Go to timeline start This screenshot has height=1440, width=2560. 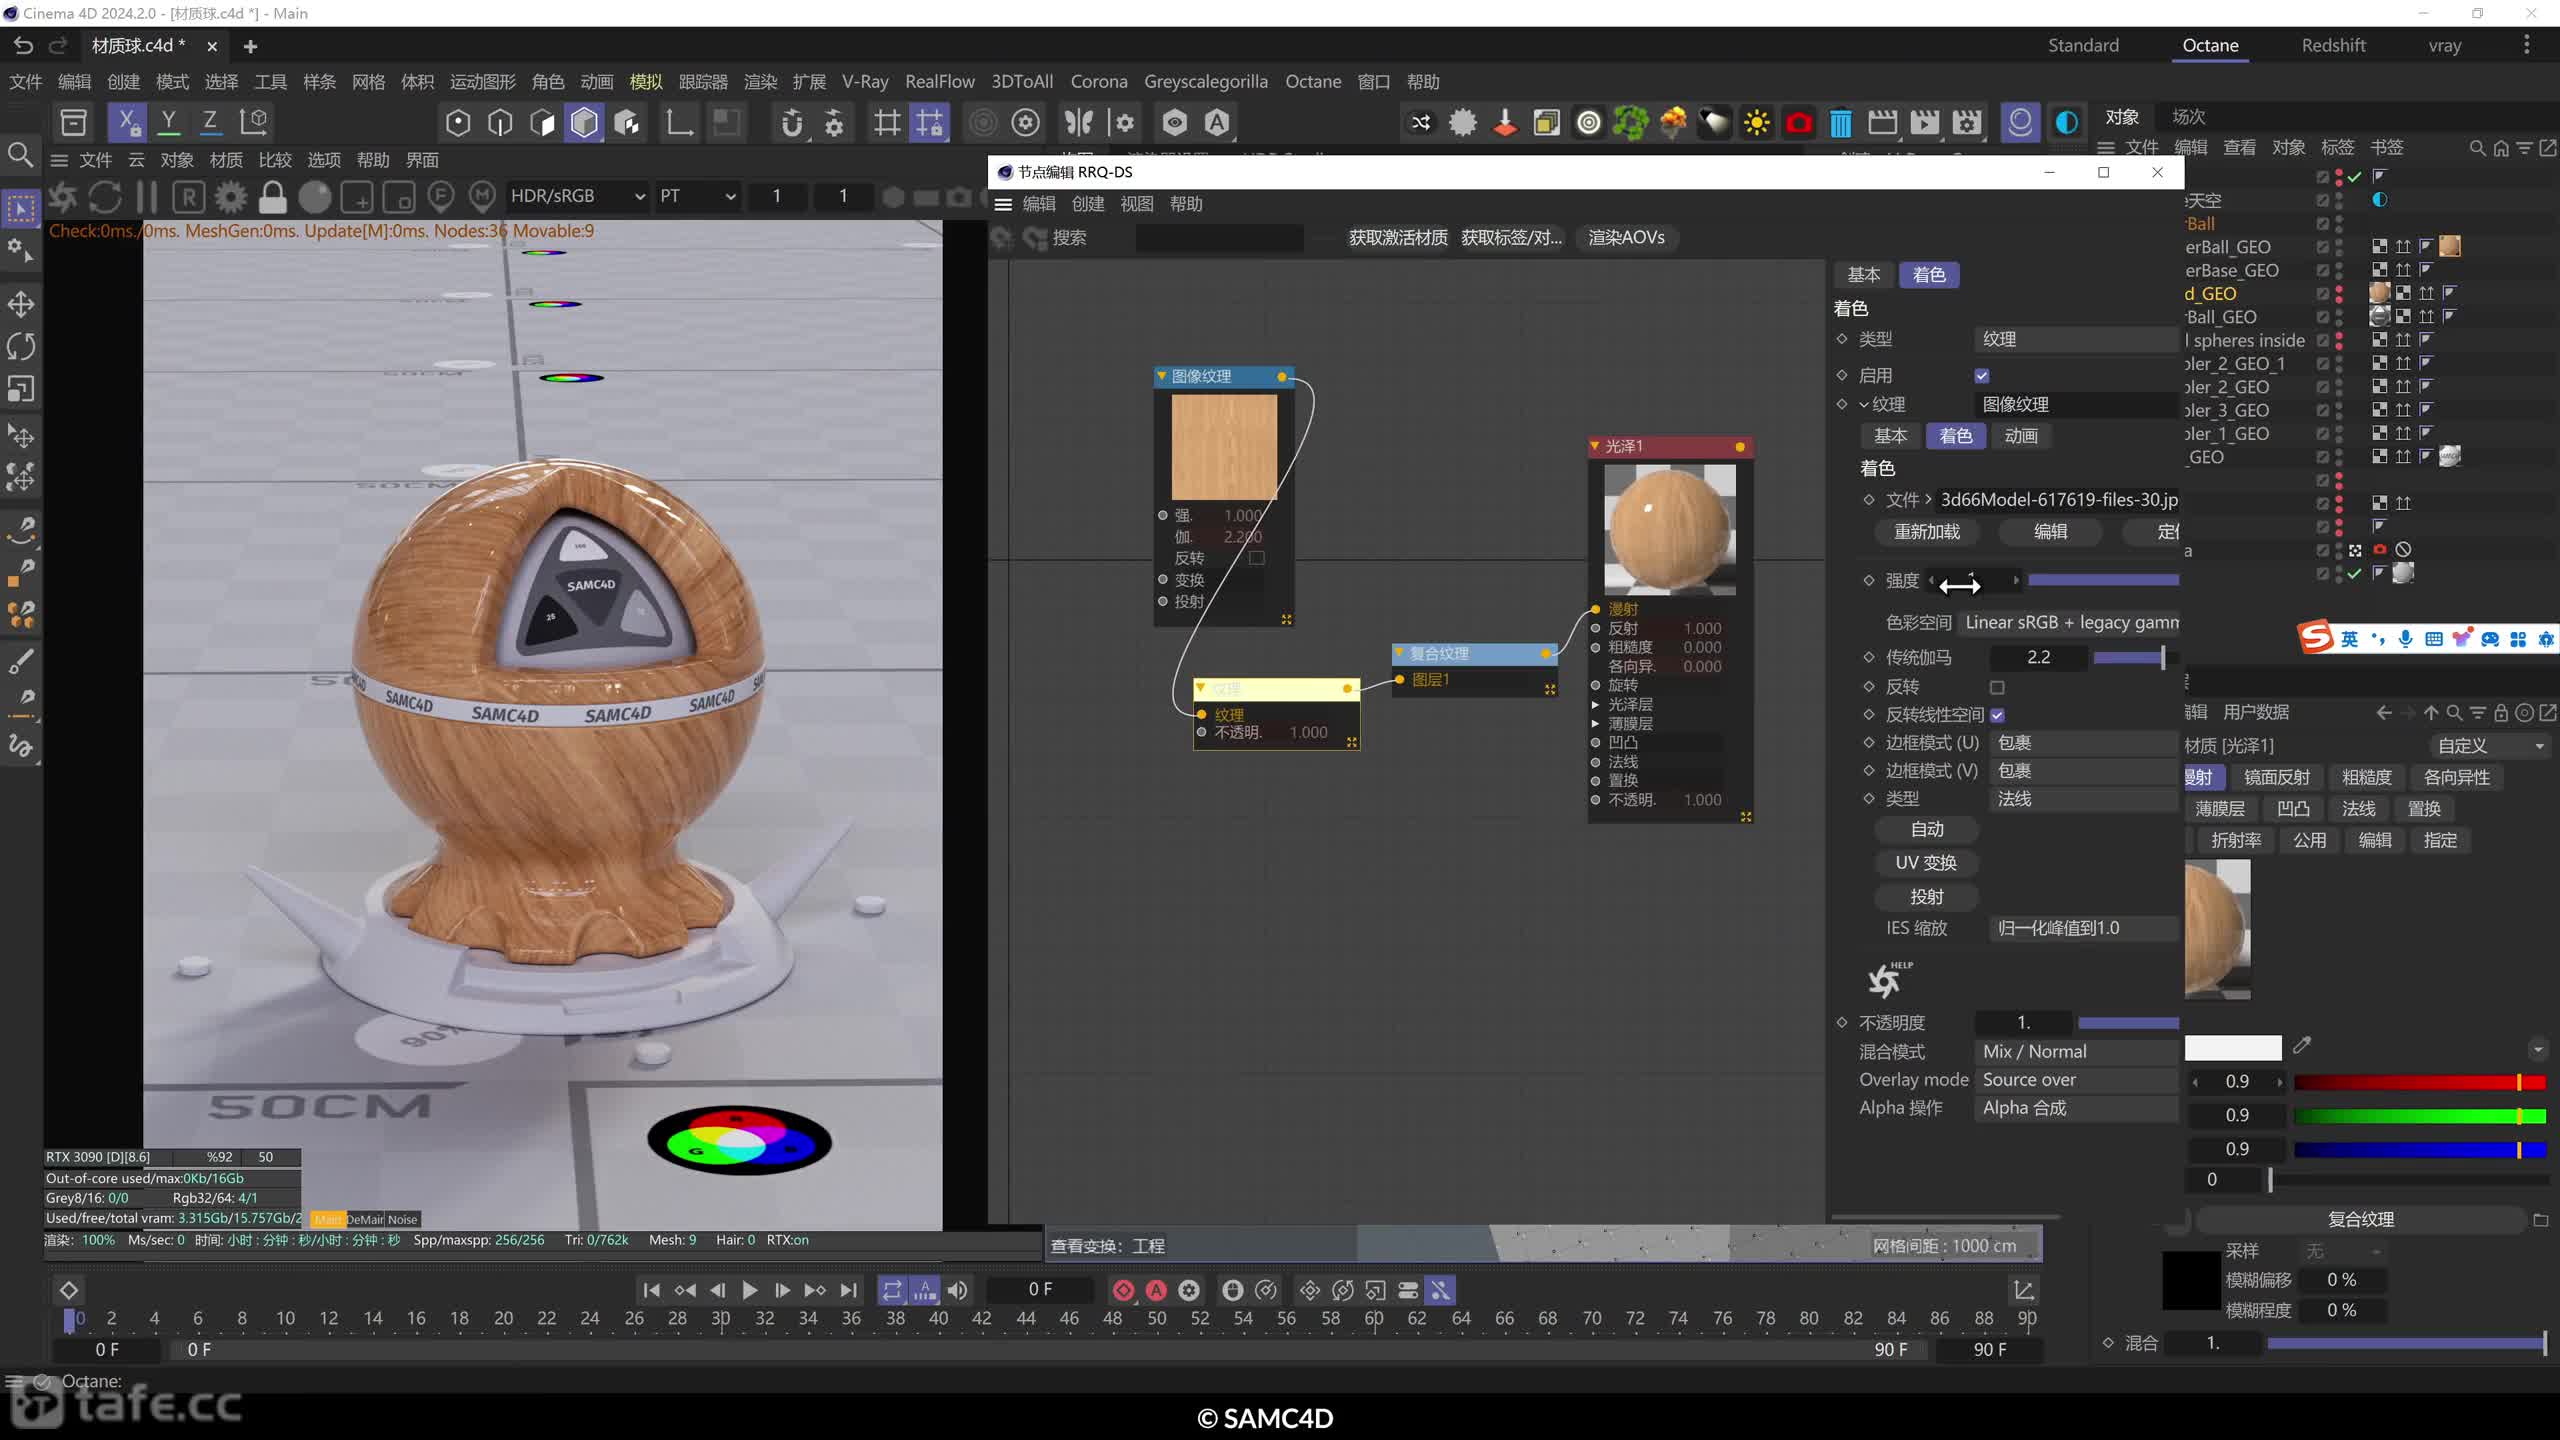click(651, 1290)
